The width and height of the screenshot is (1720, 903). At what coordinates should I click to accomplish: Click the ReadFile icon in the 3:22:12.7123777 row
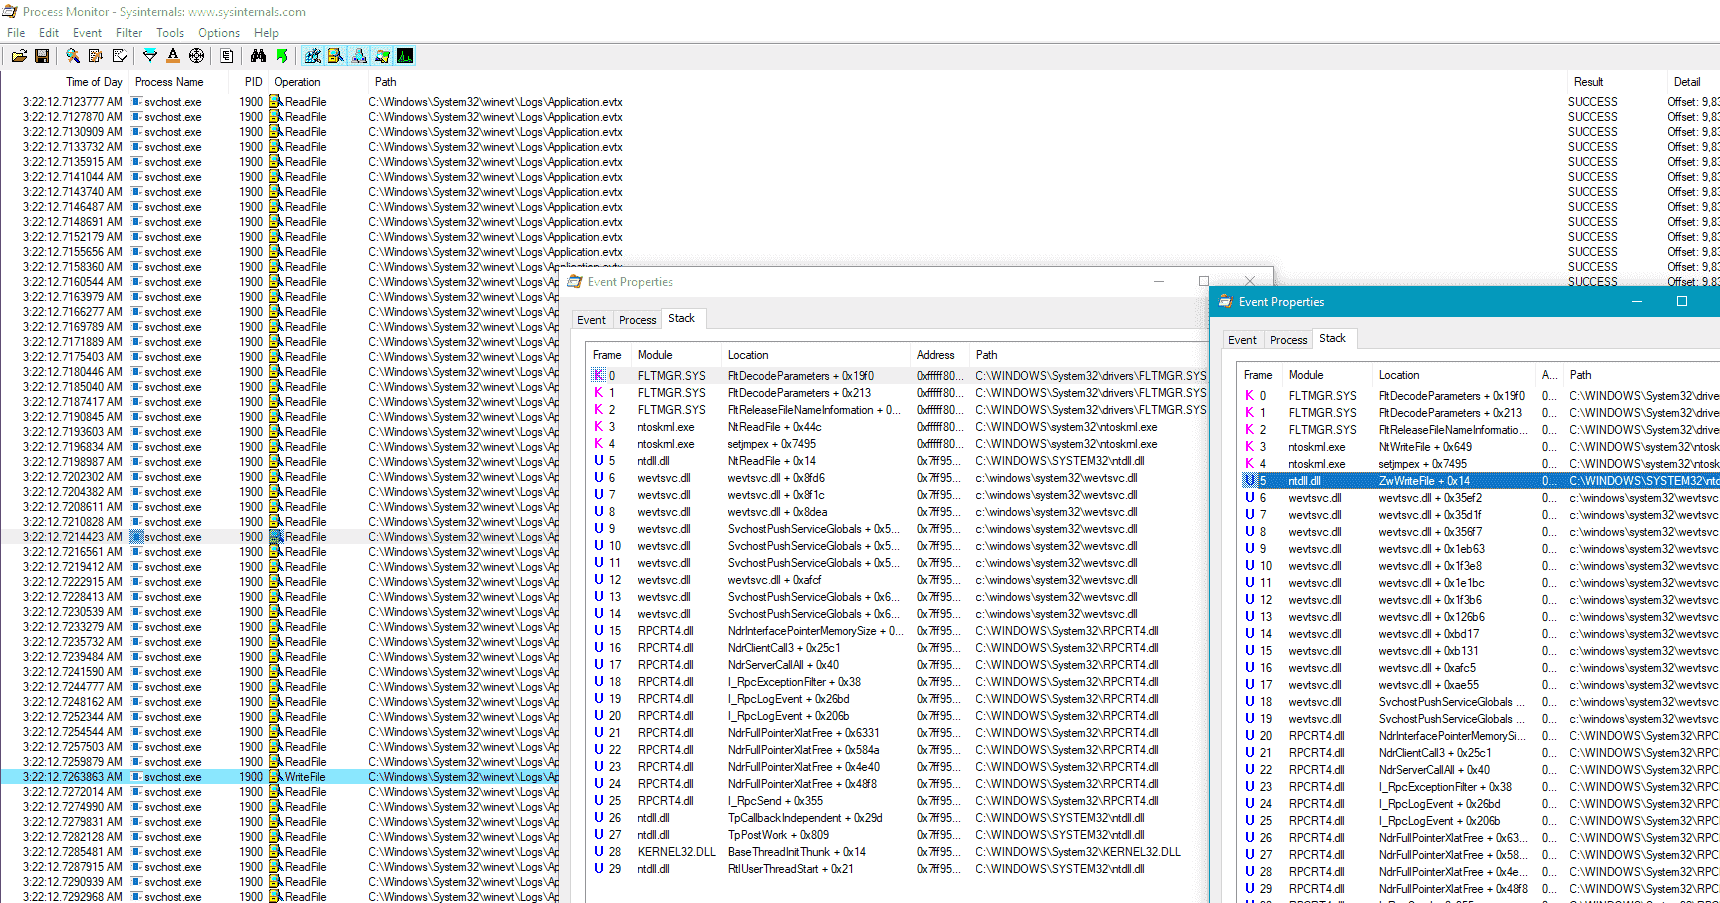[x=276, y=102]
